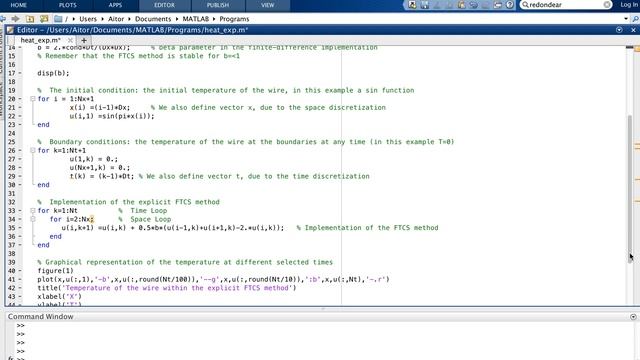This screenshot has height=360, width=640.
Task: Collapse the Space Loop at line 34
Action: (33, 219)
